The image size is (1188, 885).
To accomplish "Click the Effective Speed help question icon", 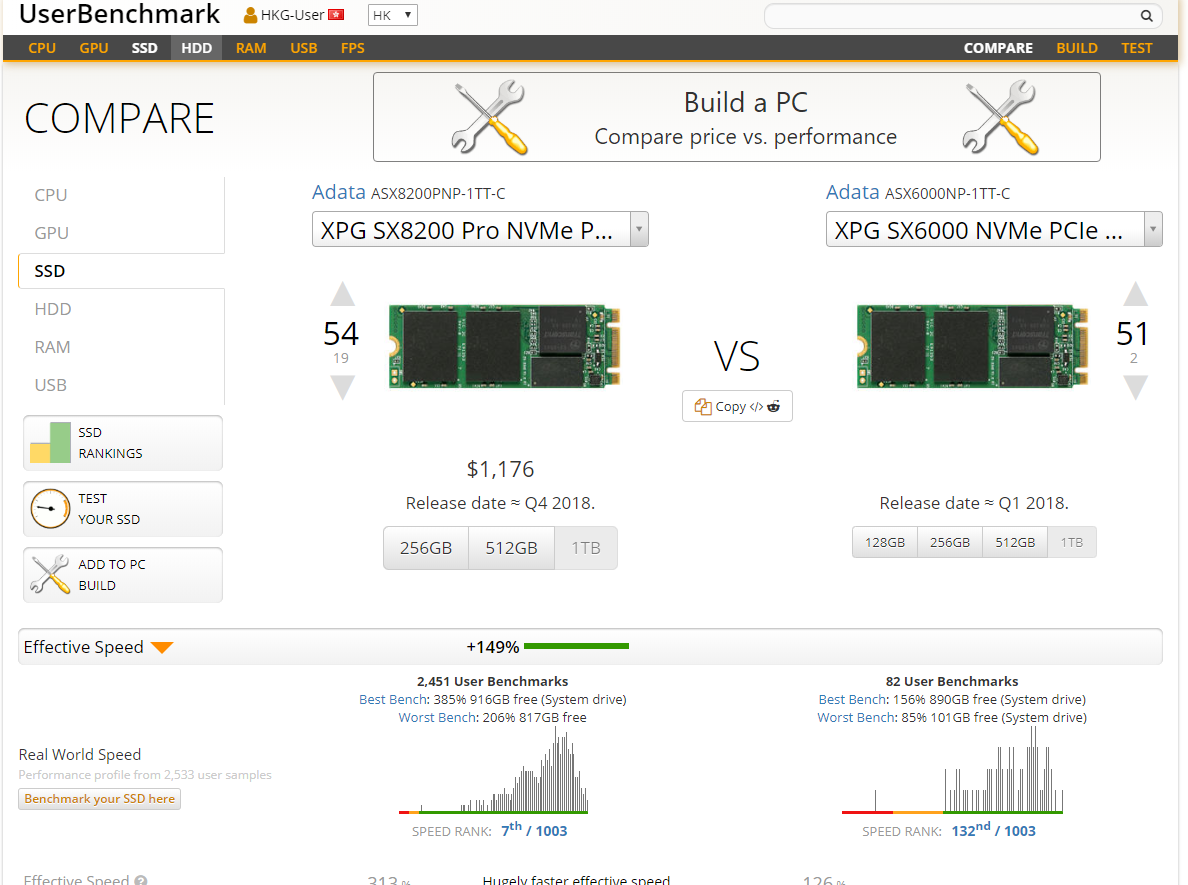I will point(141,880).
